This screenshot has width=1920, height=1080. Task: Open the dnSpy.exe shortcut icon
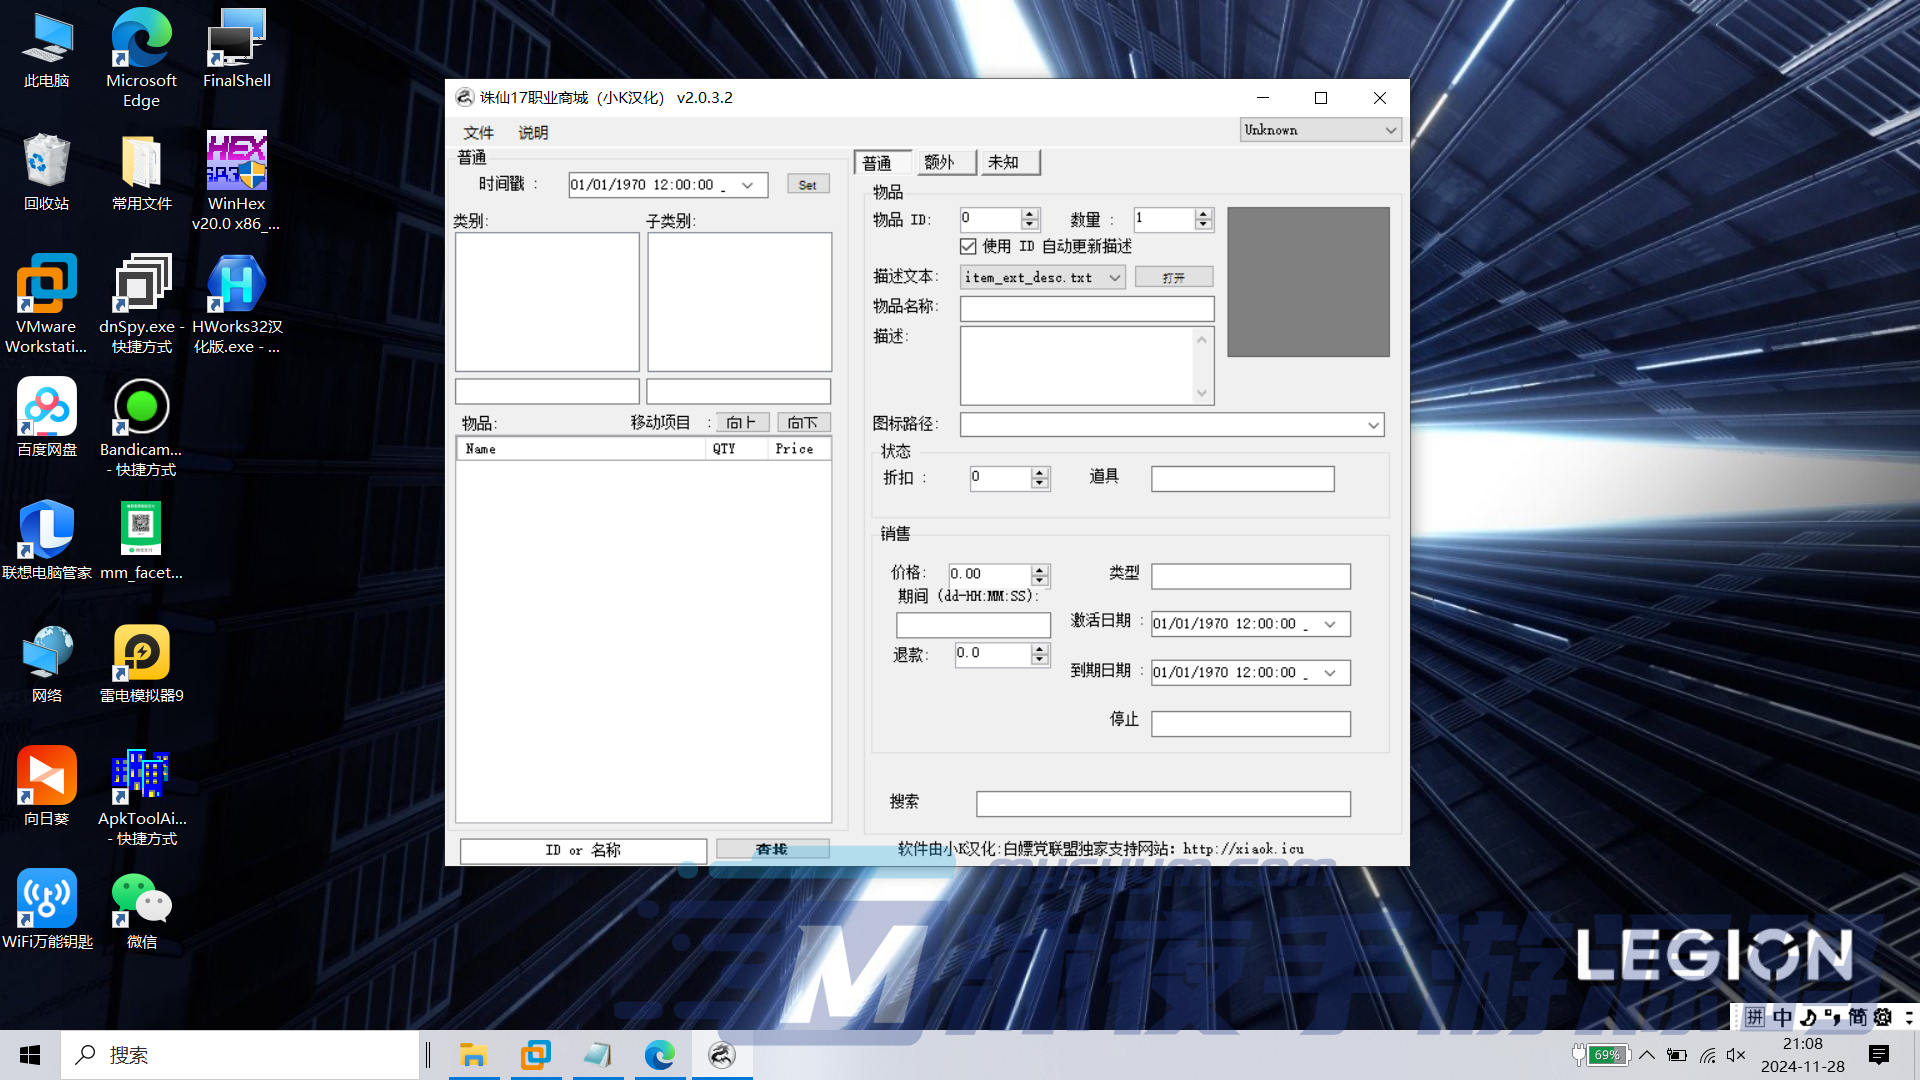(x=141, y=284)
